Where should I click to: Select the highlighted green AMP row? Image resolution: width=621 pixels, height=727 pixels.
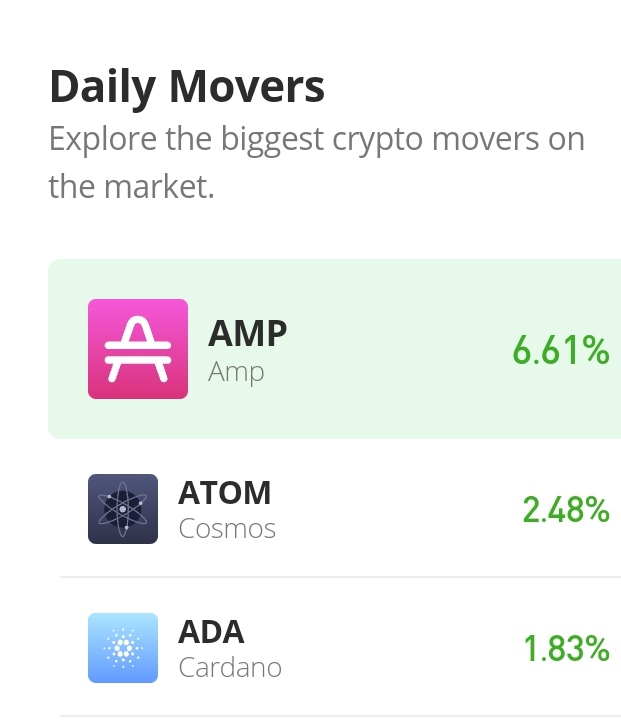(x=334, y=349)
